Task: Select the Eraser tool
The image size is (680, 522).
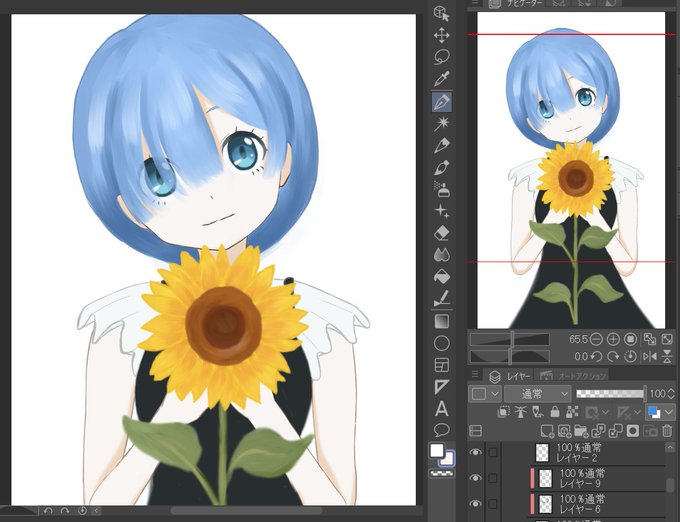Action: (441, 233)
